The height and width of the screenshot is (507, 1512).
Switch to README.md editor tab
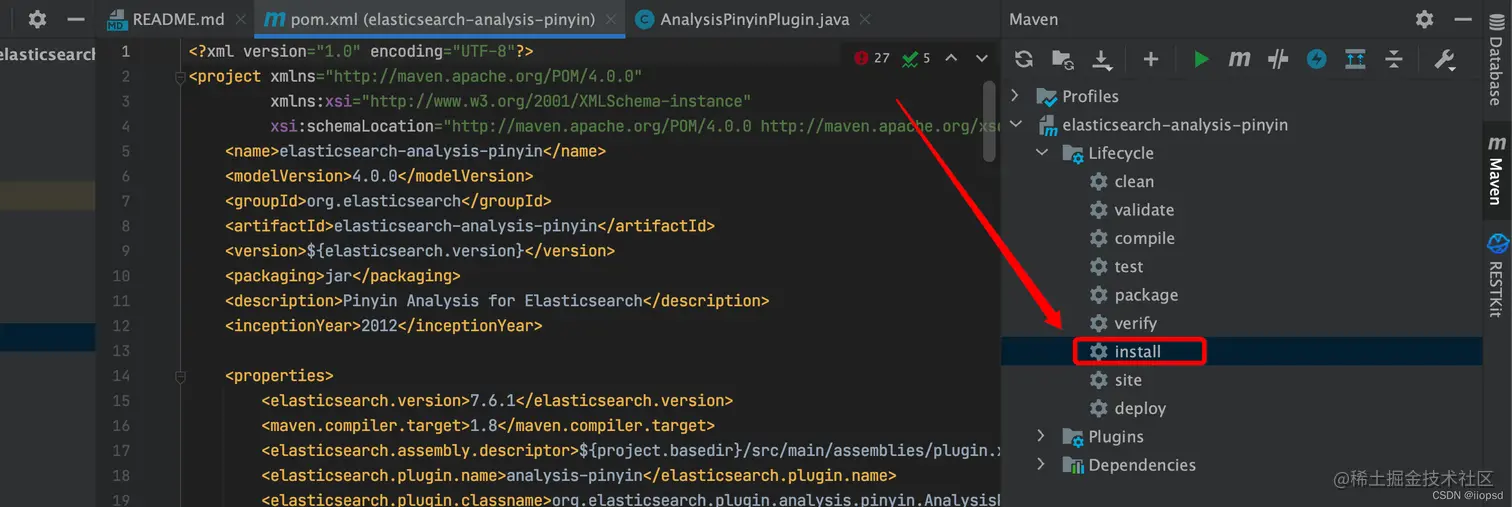coord(176,19)
